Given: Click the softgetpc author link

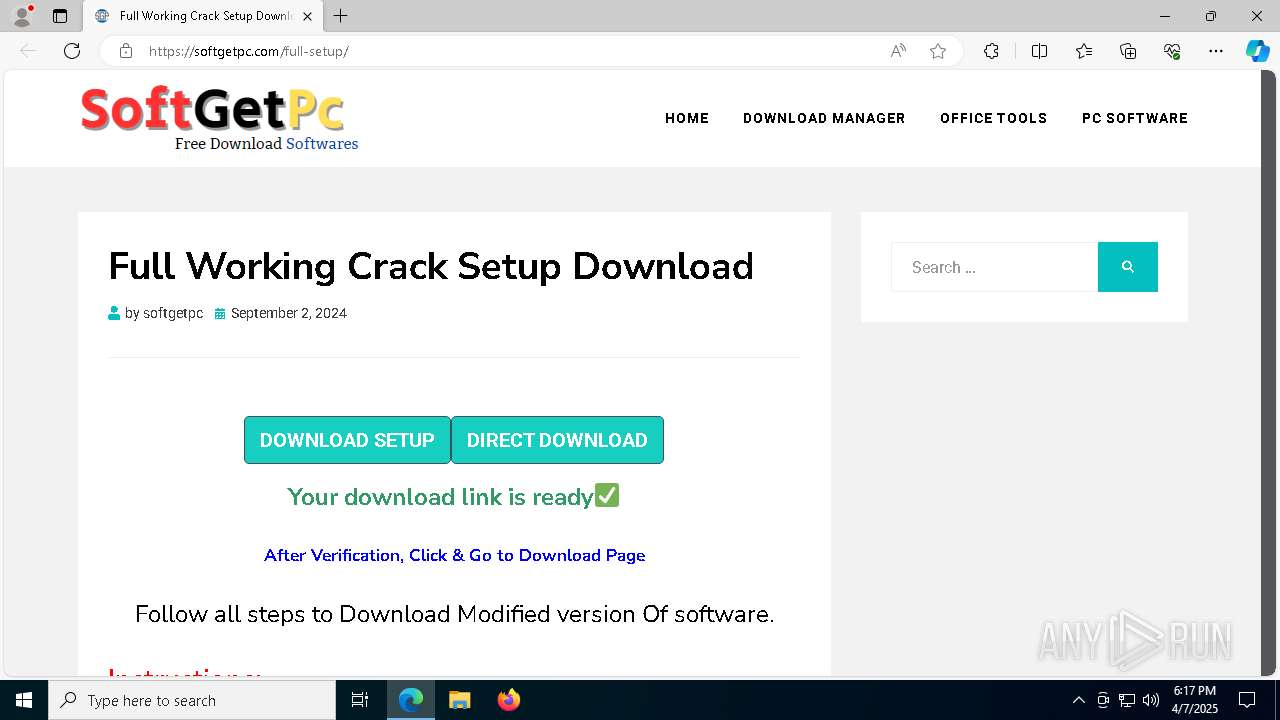Looking at the screenshot, I should coord(173,313).
